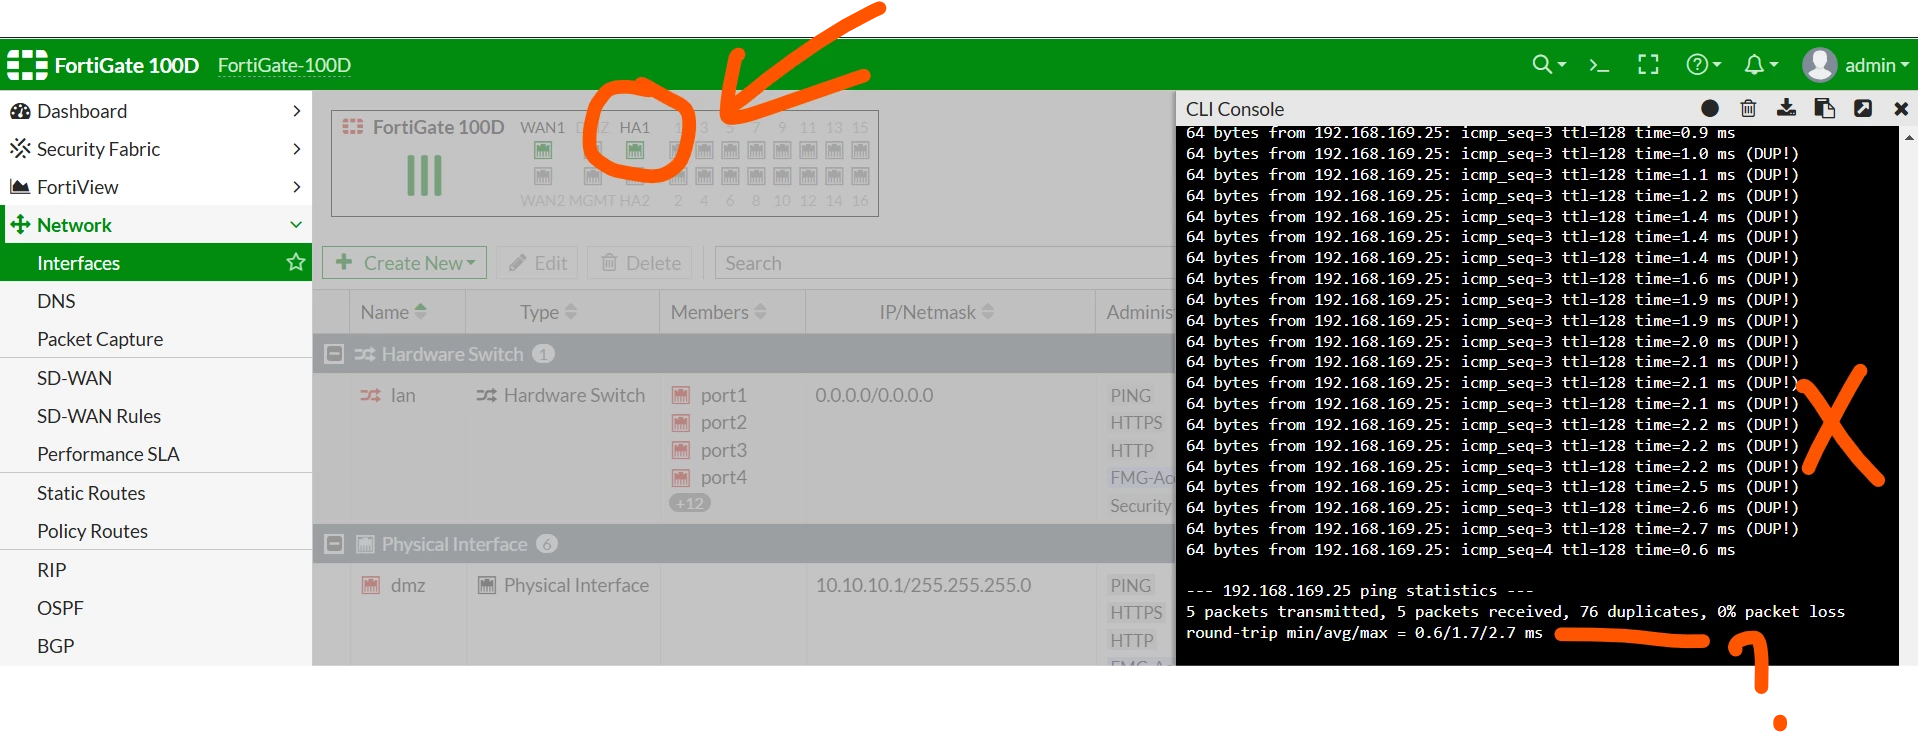Click the WAN1 port icon in faceplate
The width and height of the screenshot is (1918, 732).
[x=543, y=150]
